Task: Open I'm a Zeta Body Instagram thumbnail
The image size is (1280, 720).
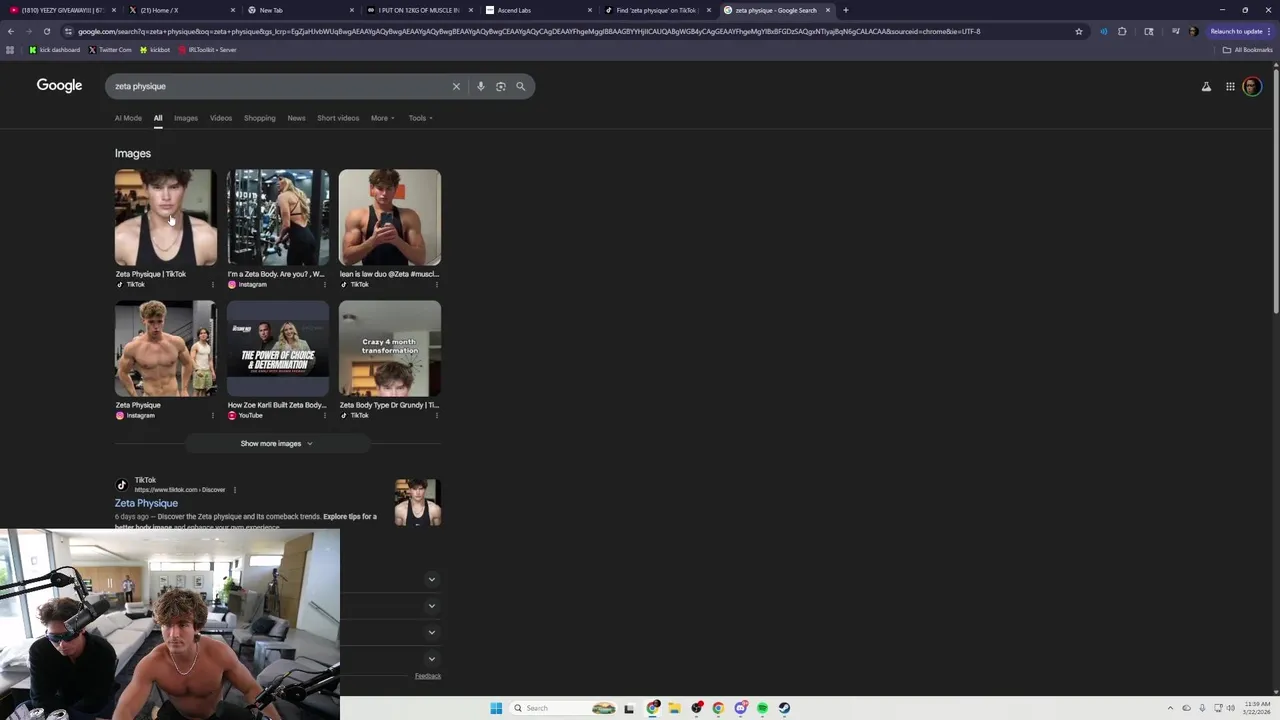Action: [x=277, y=217]
